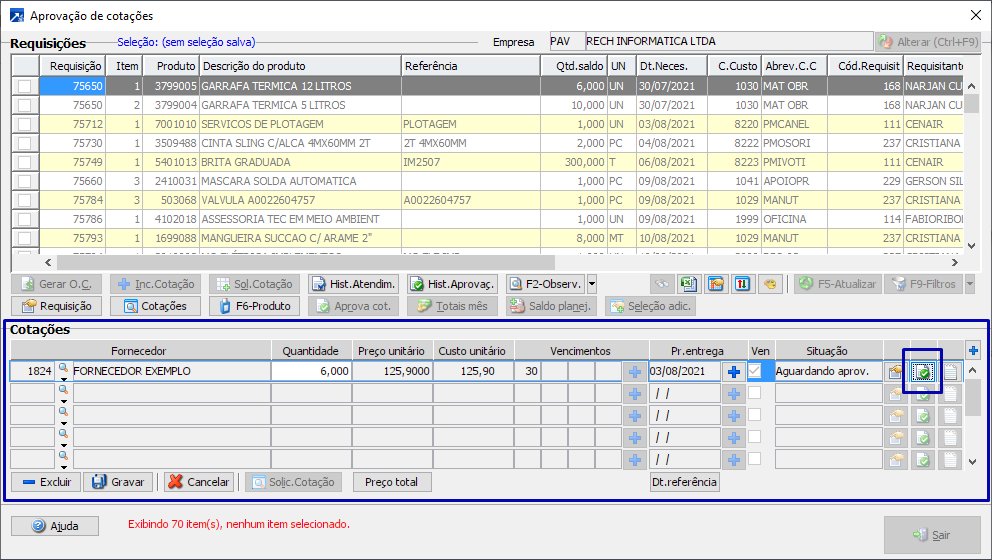Click the document notes icon in first quotation row
Viewport: 992px width, 560px height.
point(951,372)
